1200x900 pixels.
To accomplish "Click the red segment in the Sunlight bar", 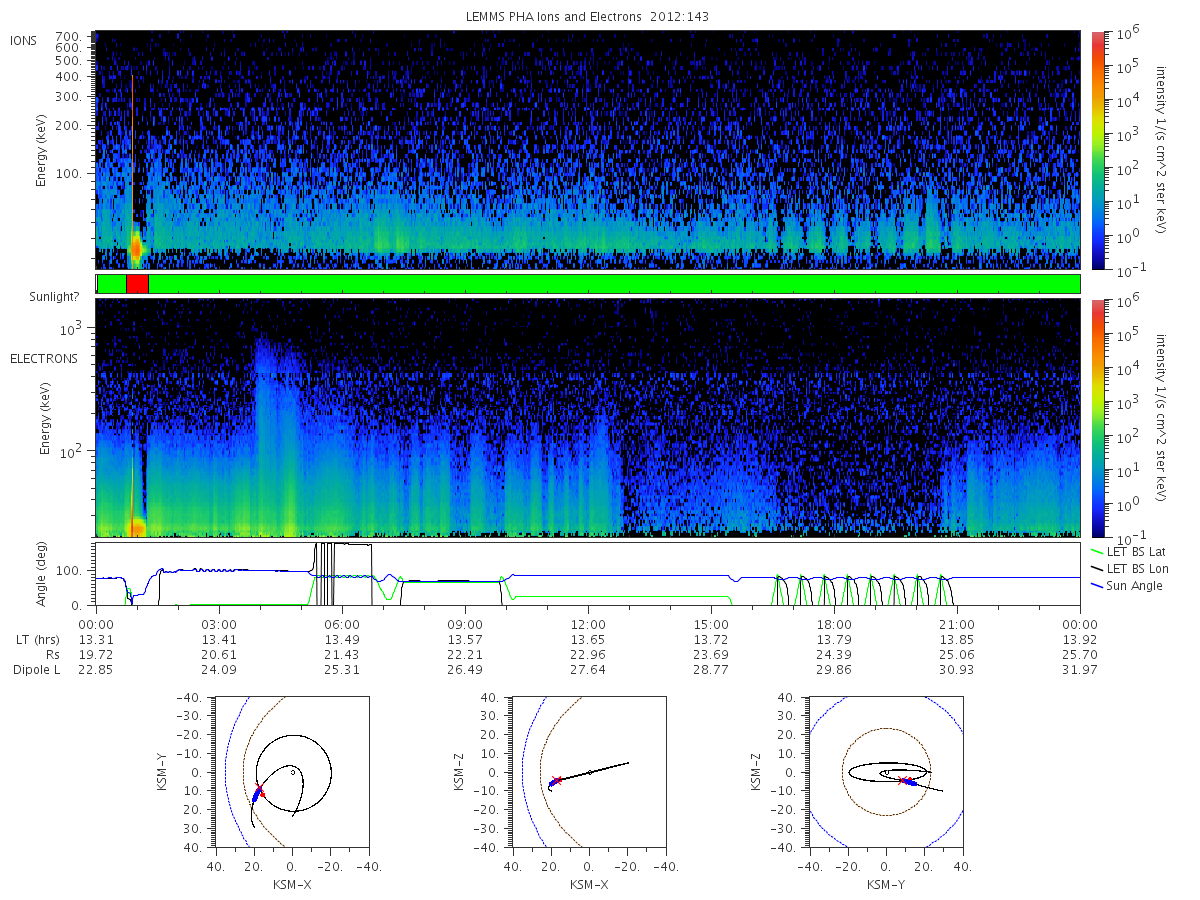I will pos(137,284).
